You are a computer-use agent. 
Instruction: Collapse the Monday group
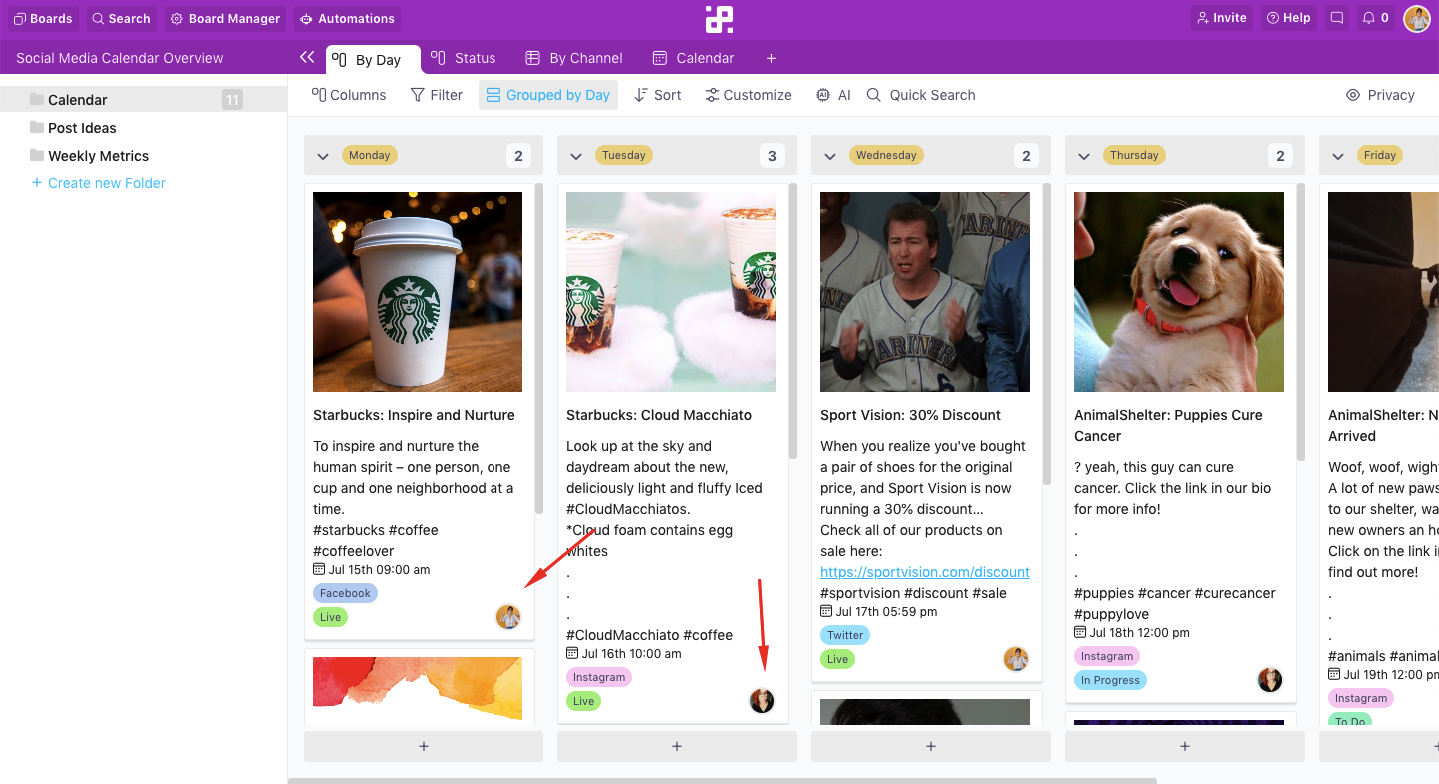coord(322,156)
